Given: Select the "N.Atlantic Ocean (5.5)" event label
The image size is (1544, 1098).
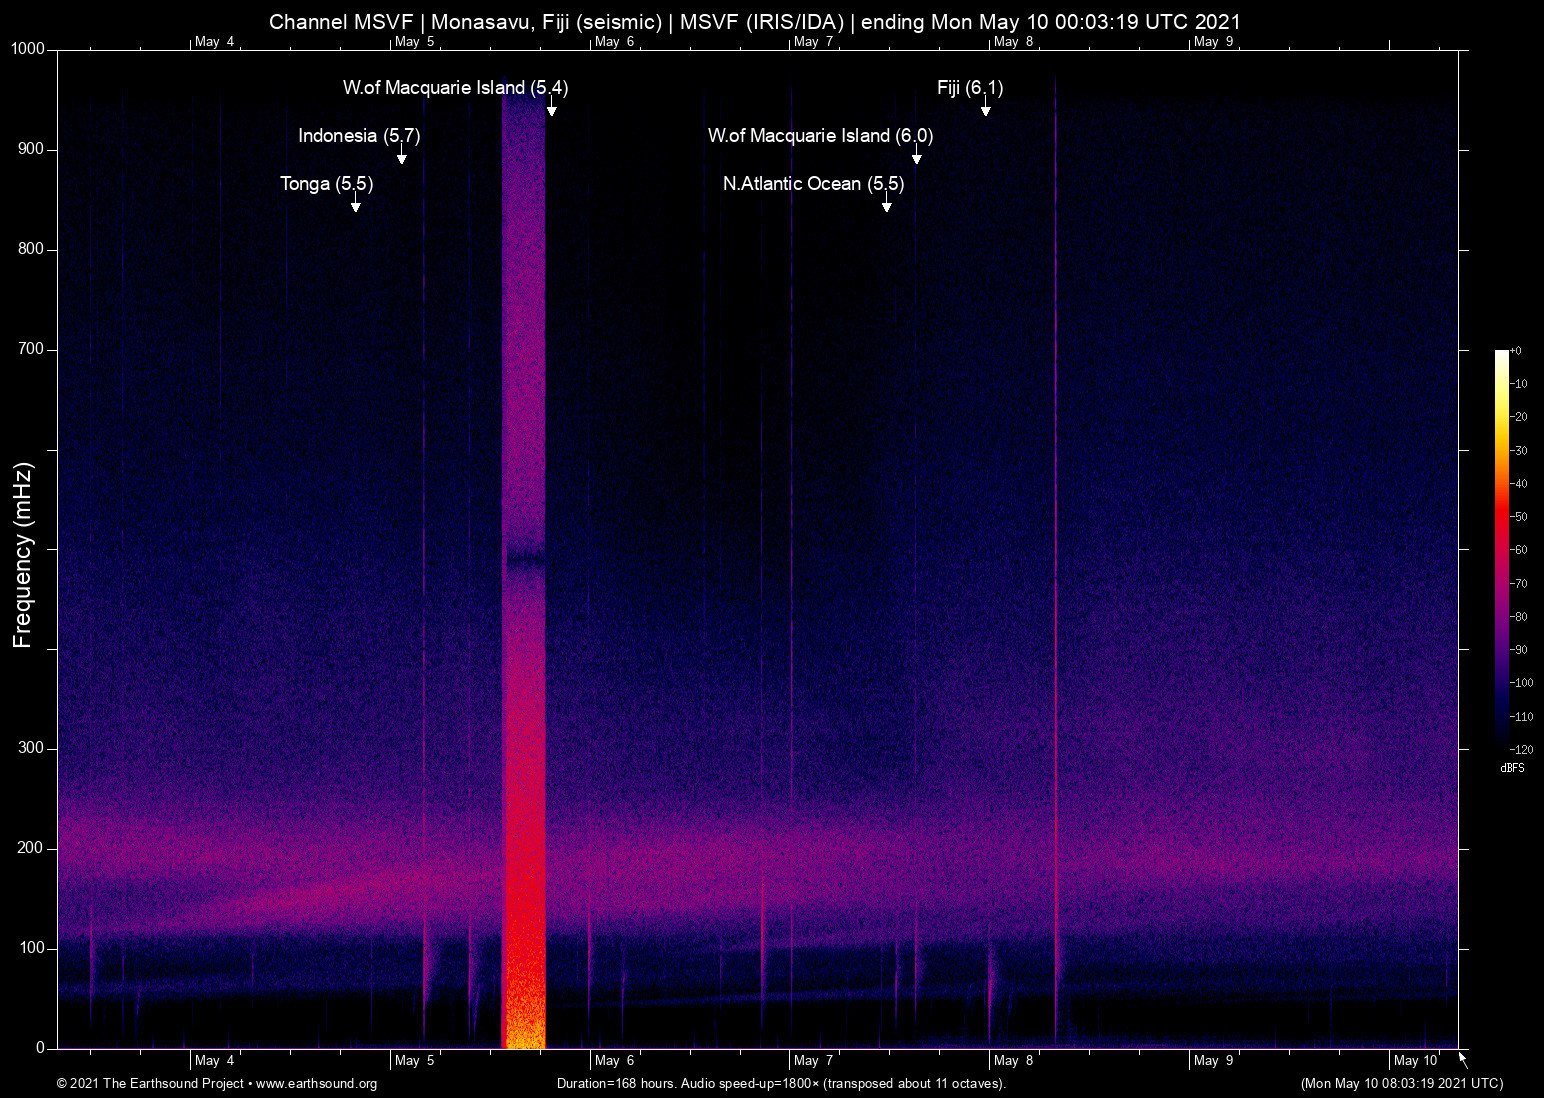Looking at the screenshot, I should tap(813, 184).
